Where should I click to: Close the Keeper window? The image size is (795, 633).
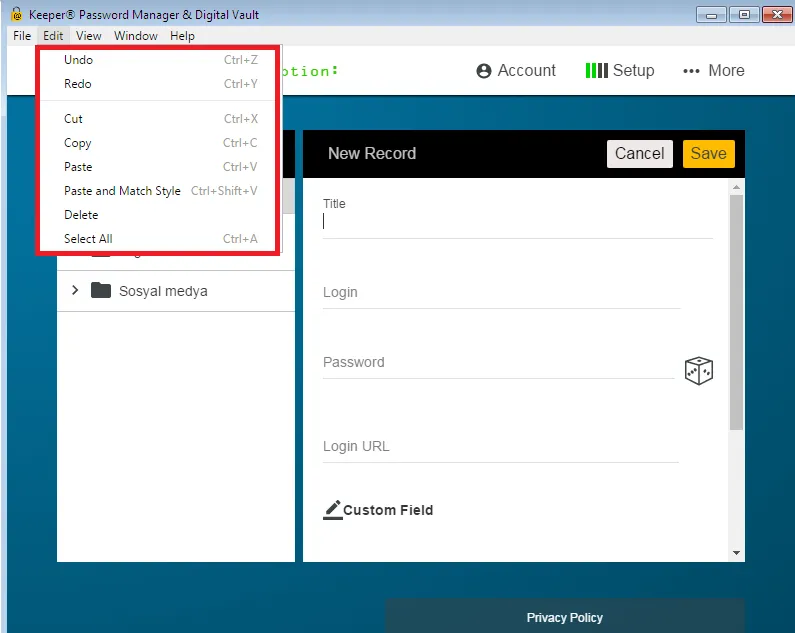click(777, 15)
